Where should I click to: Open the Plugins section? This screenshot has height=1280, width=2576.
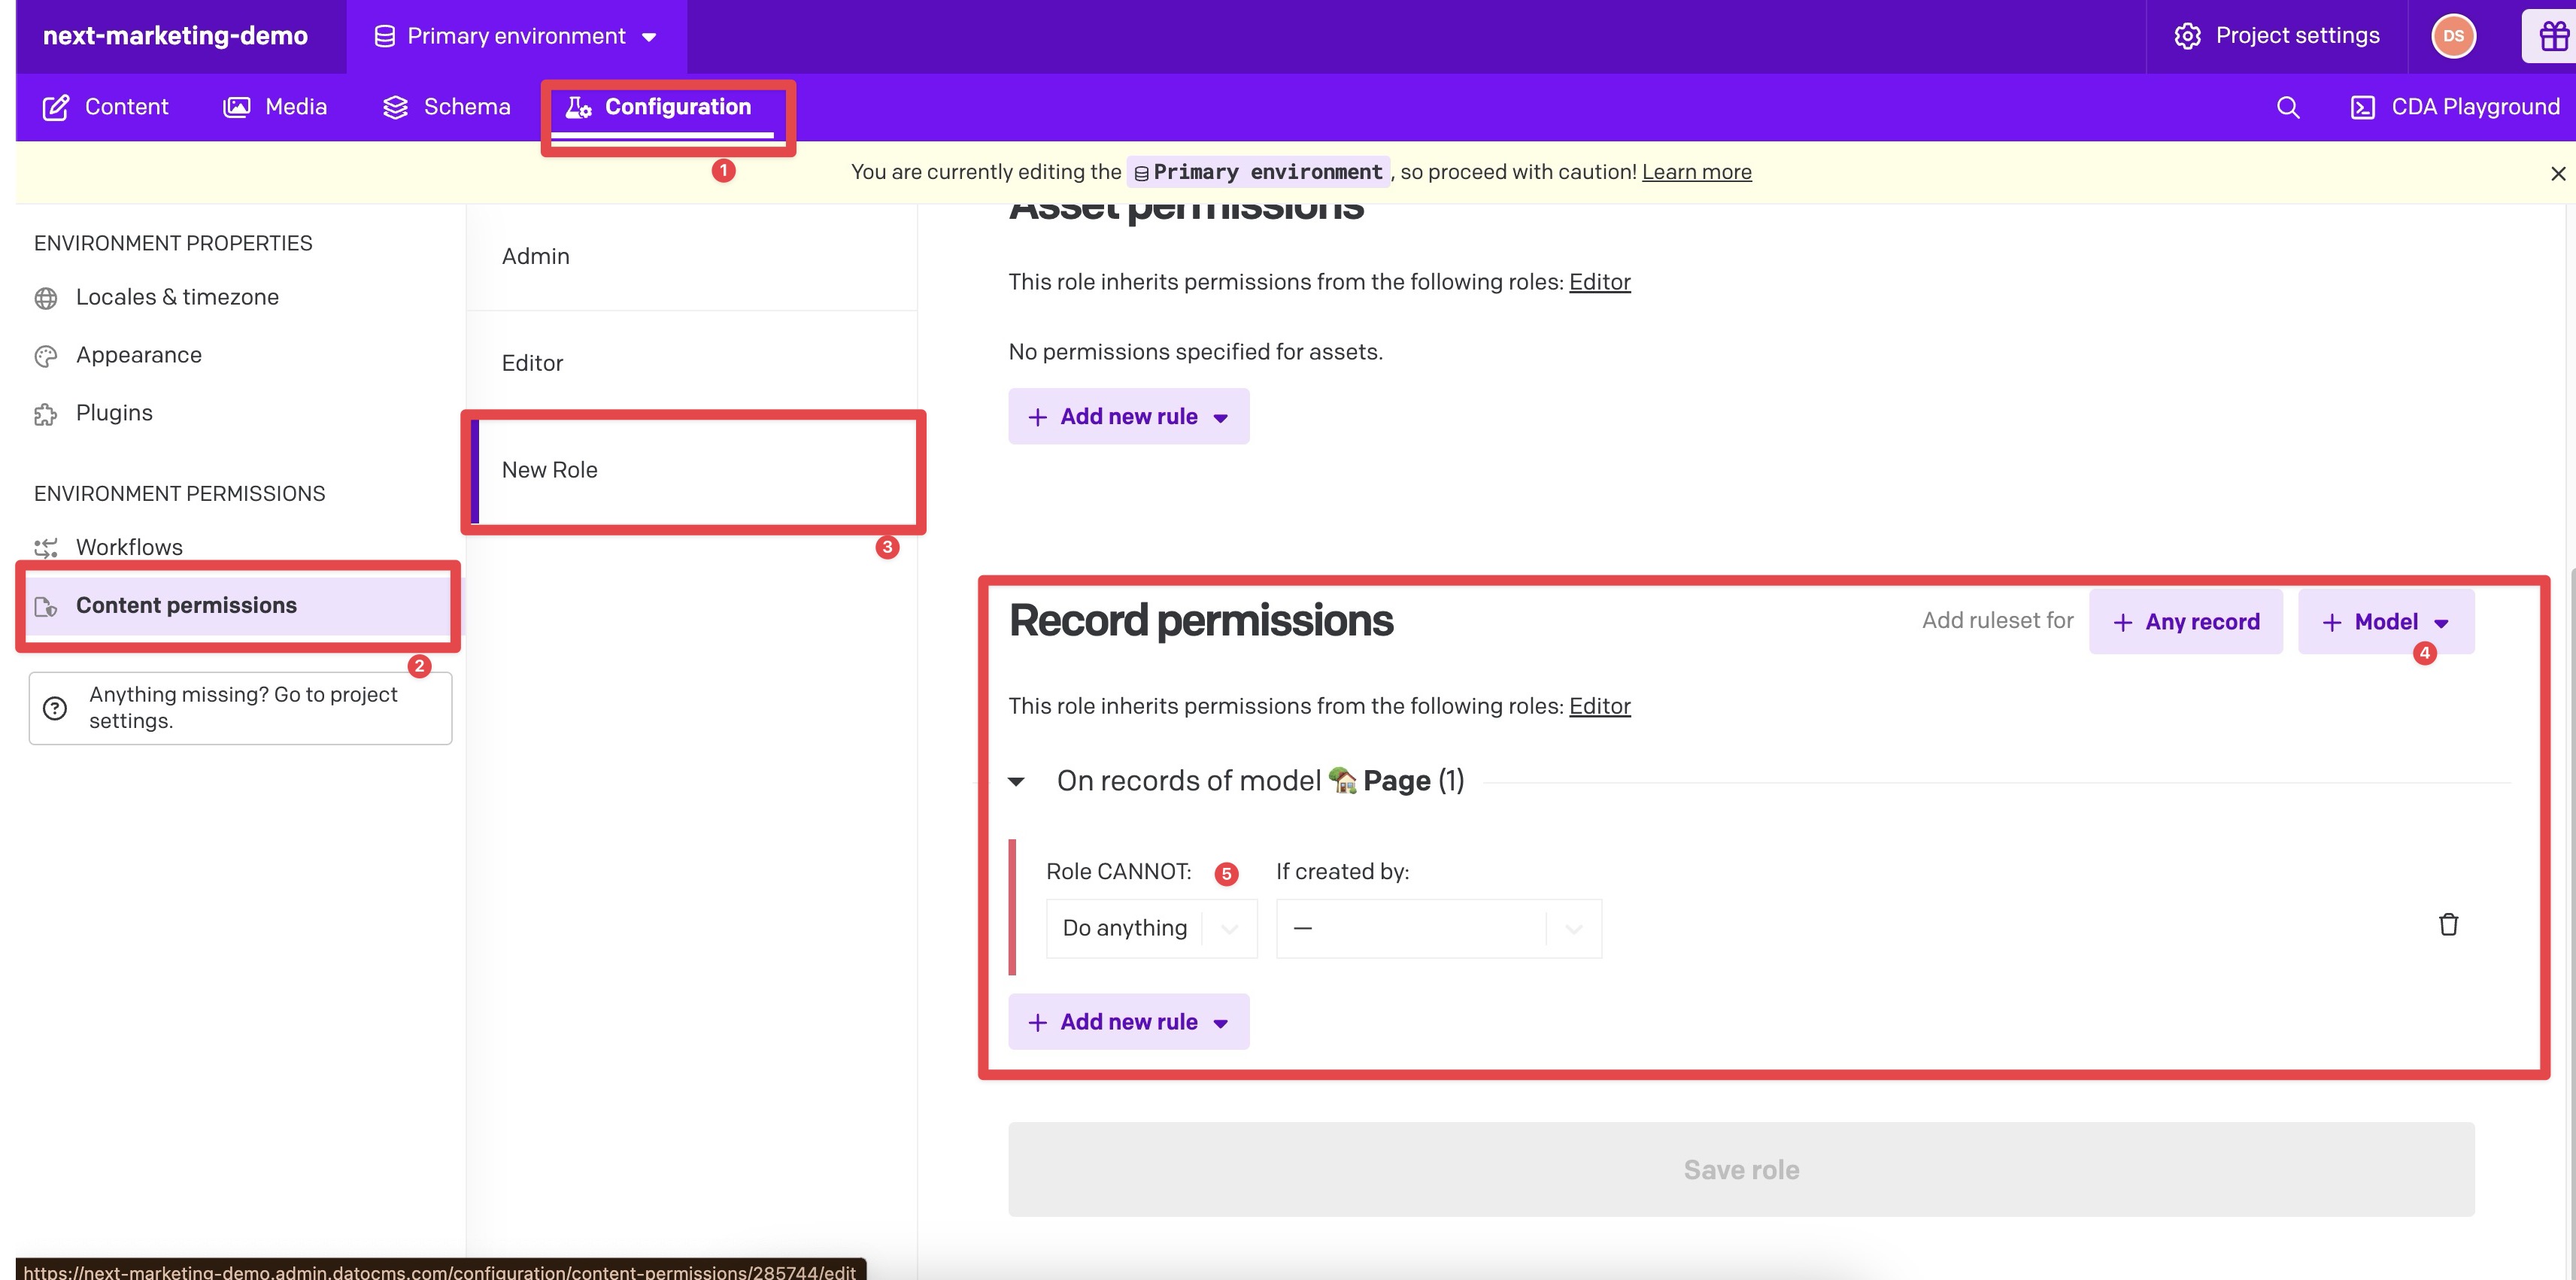click(114, 412)
